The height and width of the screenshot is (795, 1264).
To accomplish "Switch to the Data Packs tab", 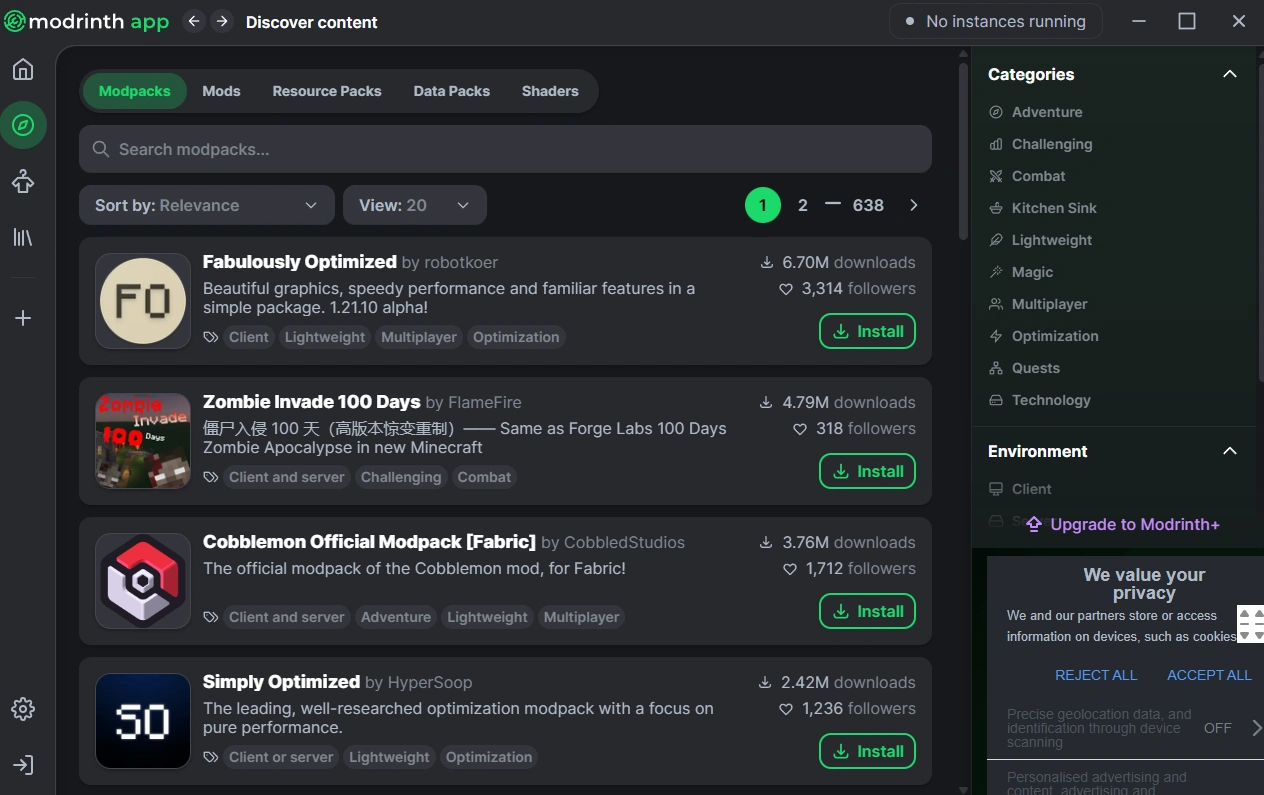I will coord(452,91).
